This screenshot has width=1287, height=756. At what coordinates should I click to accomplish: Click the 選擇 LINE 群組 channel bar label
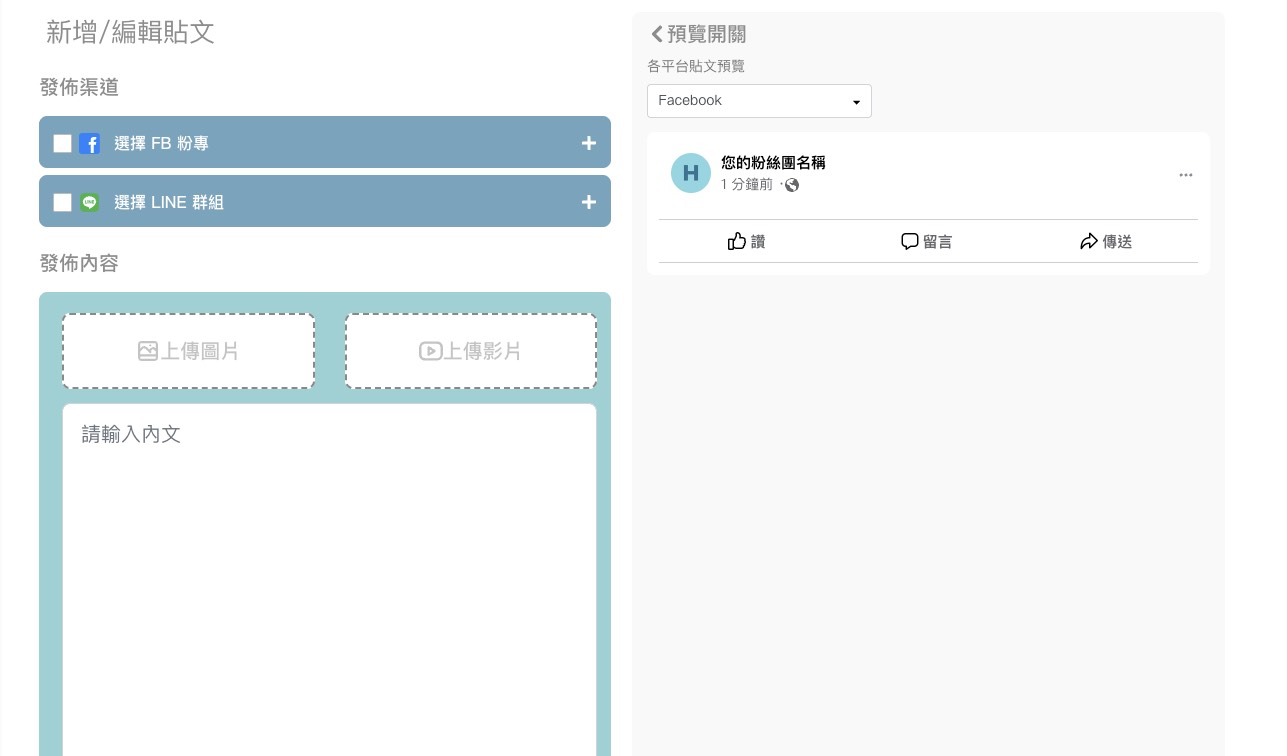[169, 202]
